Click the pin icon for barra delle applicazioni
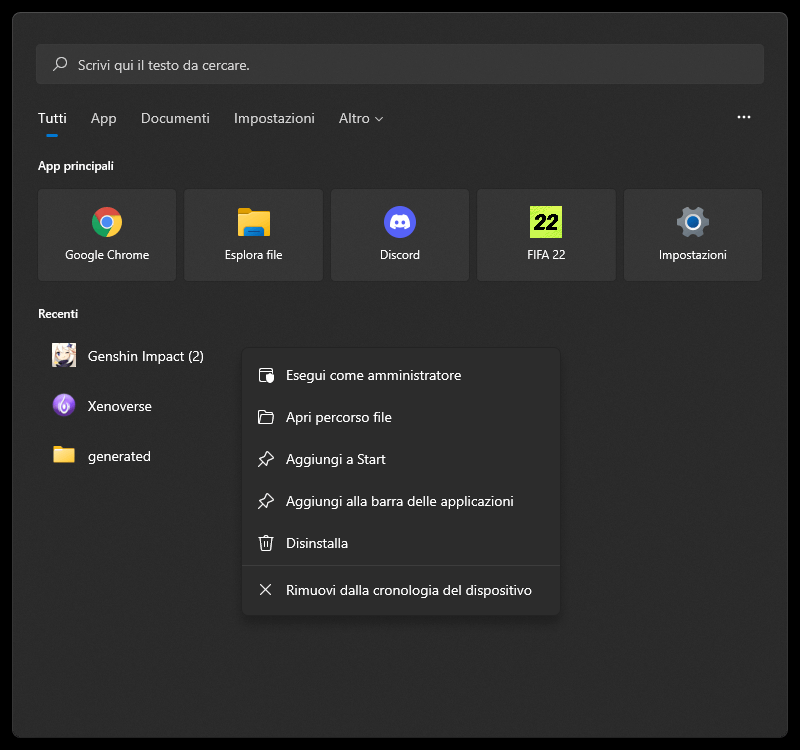 266,501
